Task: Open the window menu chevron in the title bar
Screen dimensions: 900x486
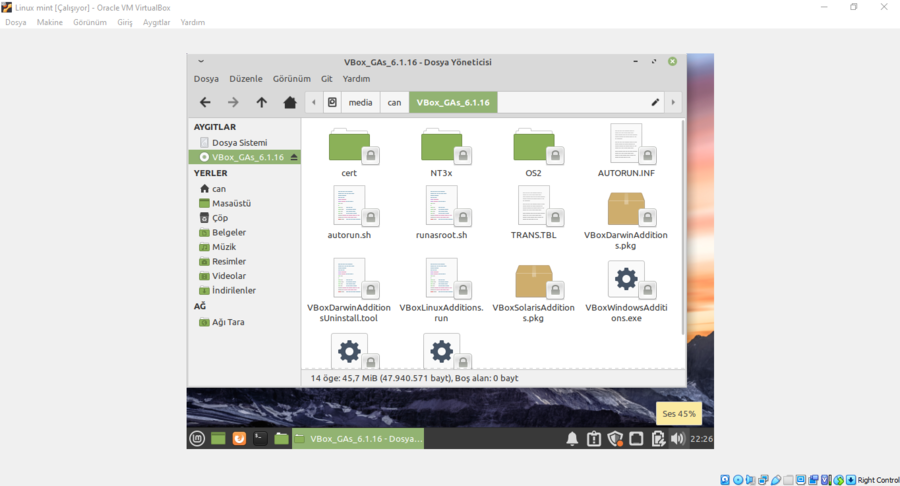Action: pyautogui.click(x=201, y=61)
